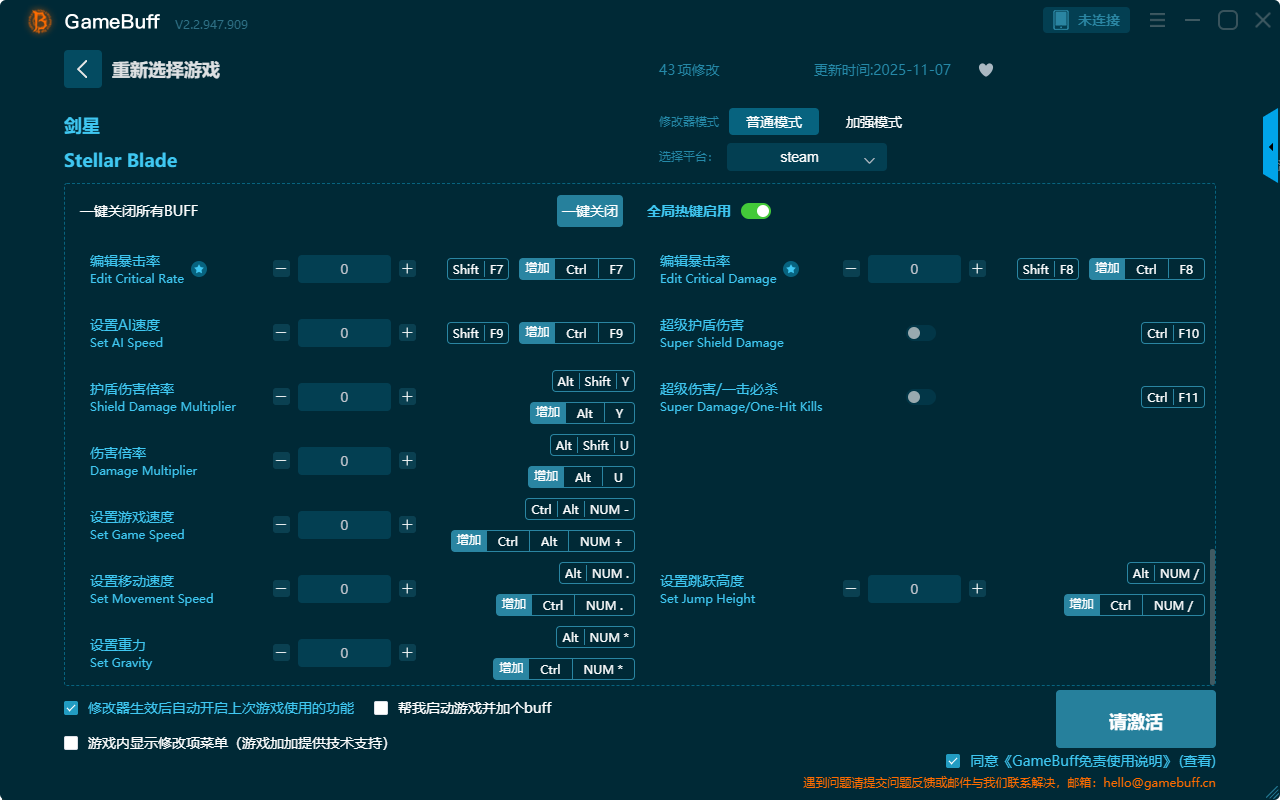Select 普通模式 normal mode tab
Viewport: 1280px width, 800px height.
(x=773, y=122)
